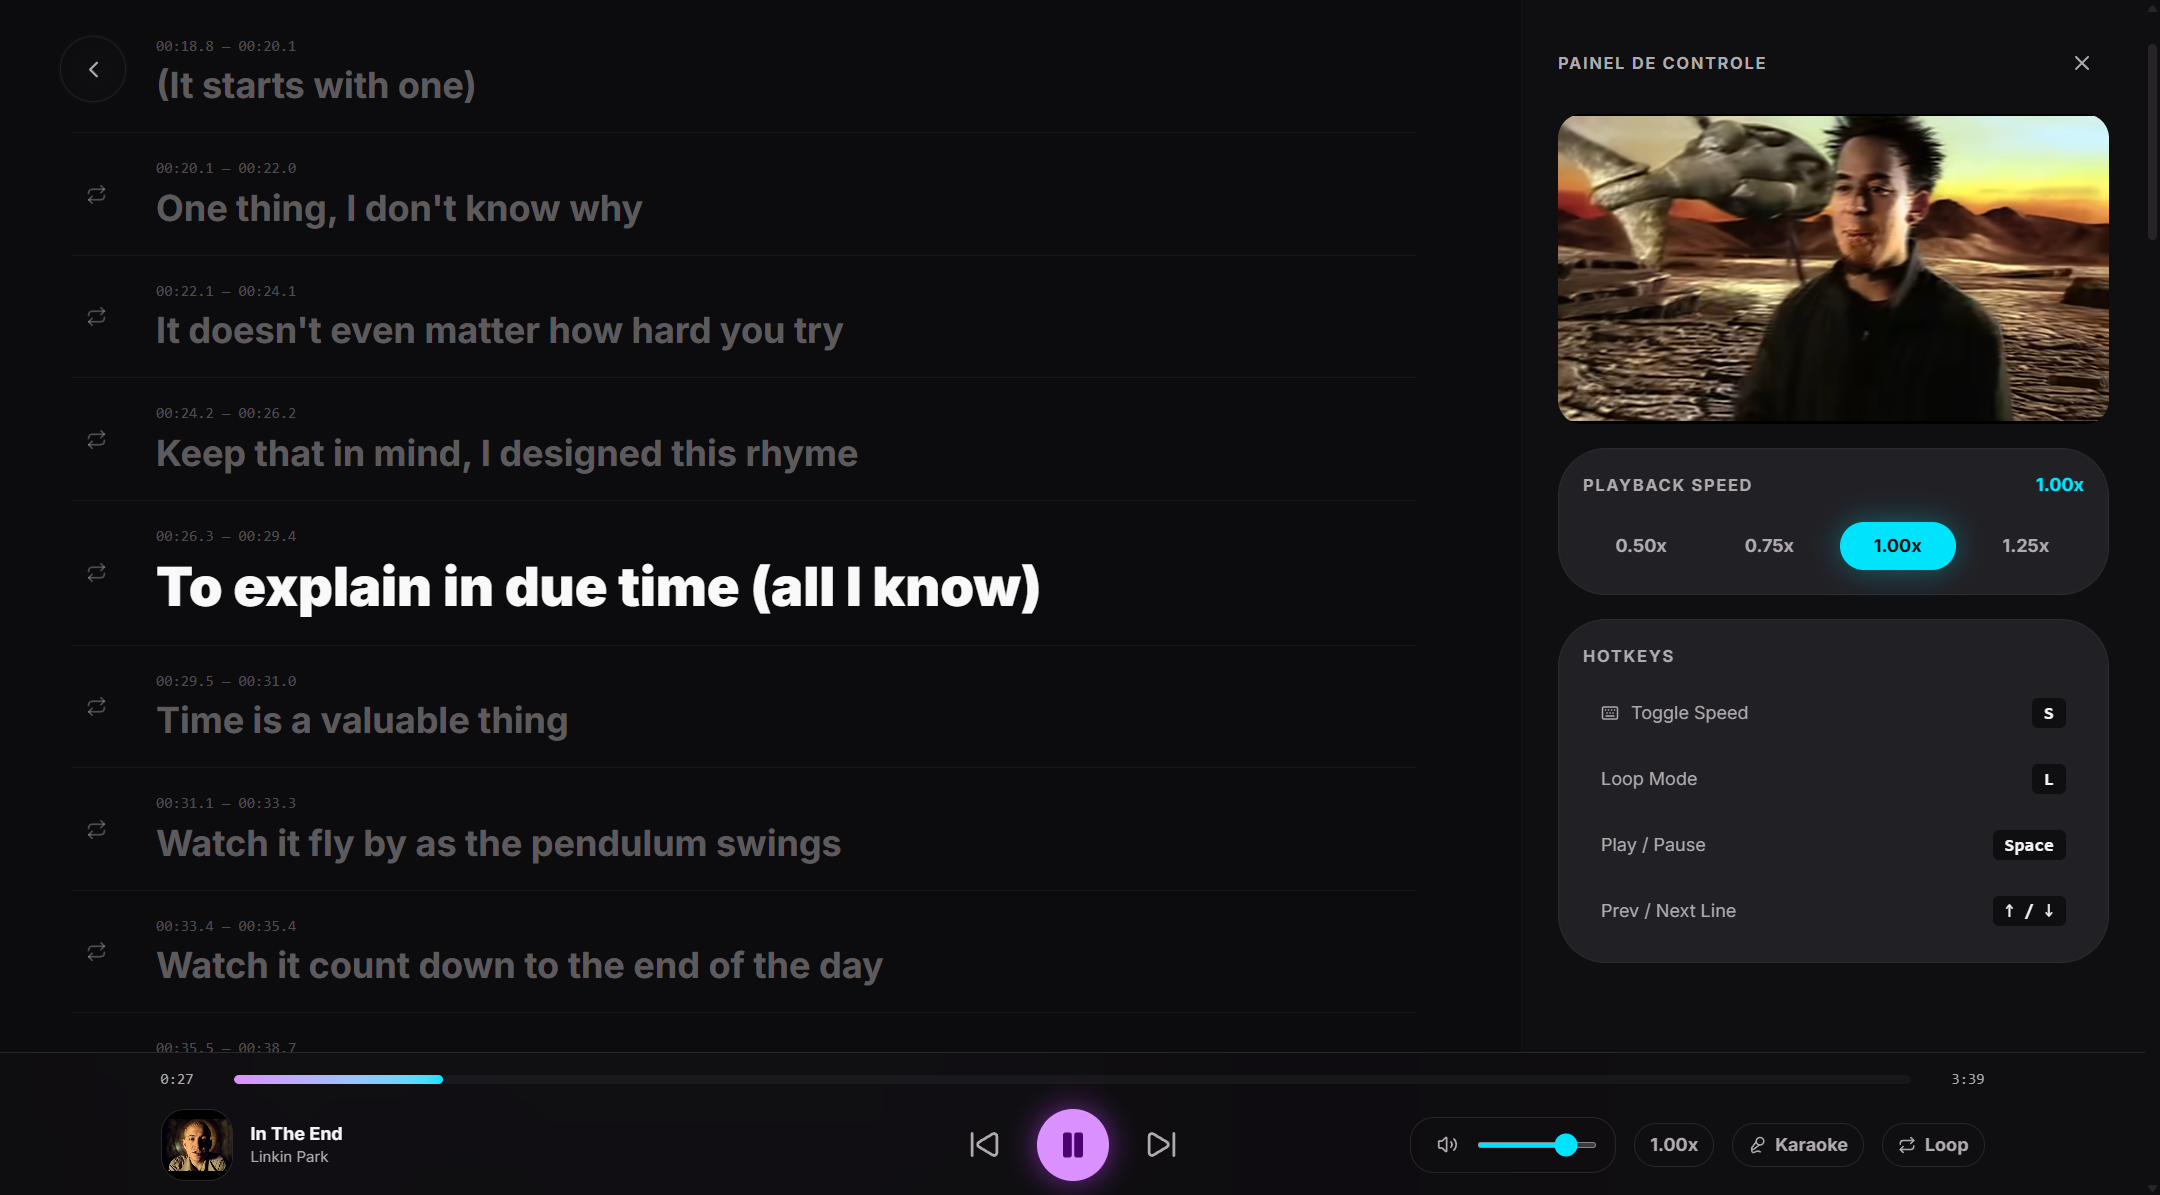This screenshot has width=2160, height=1195.
Task: Click the In The End album artwork
Action: 197,1144
